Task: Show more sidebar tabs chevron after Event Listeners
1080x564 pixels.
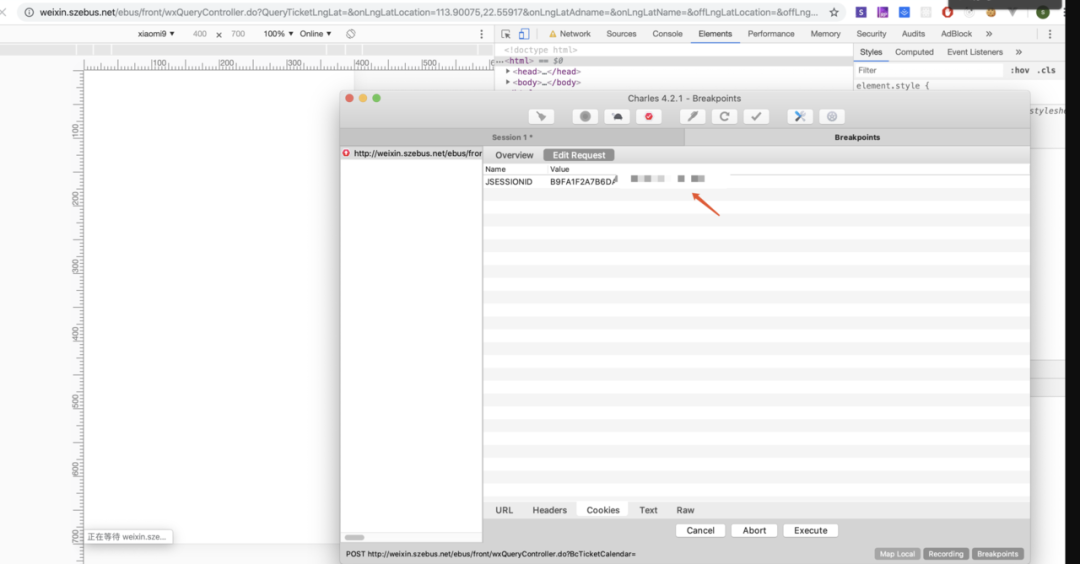Action: tap(1019, 52)
